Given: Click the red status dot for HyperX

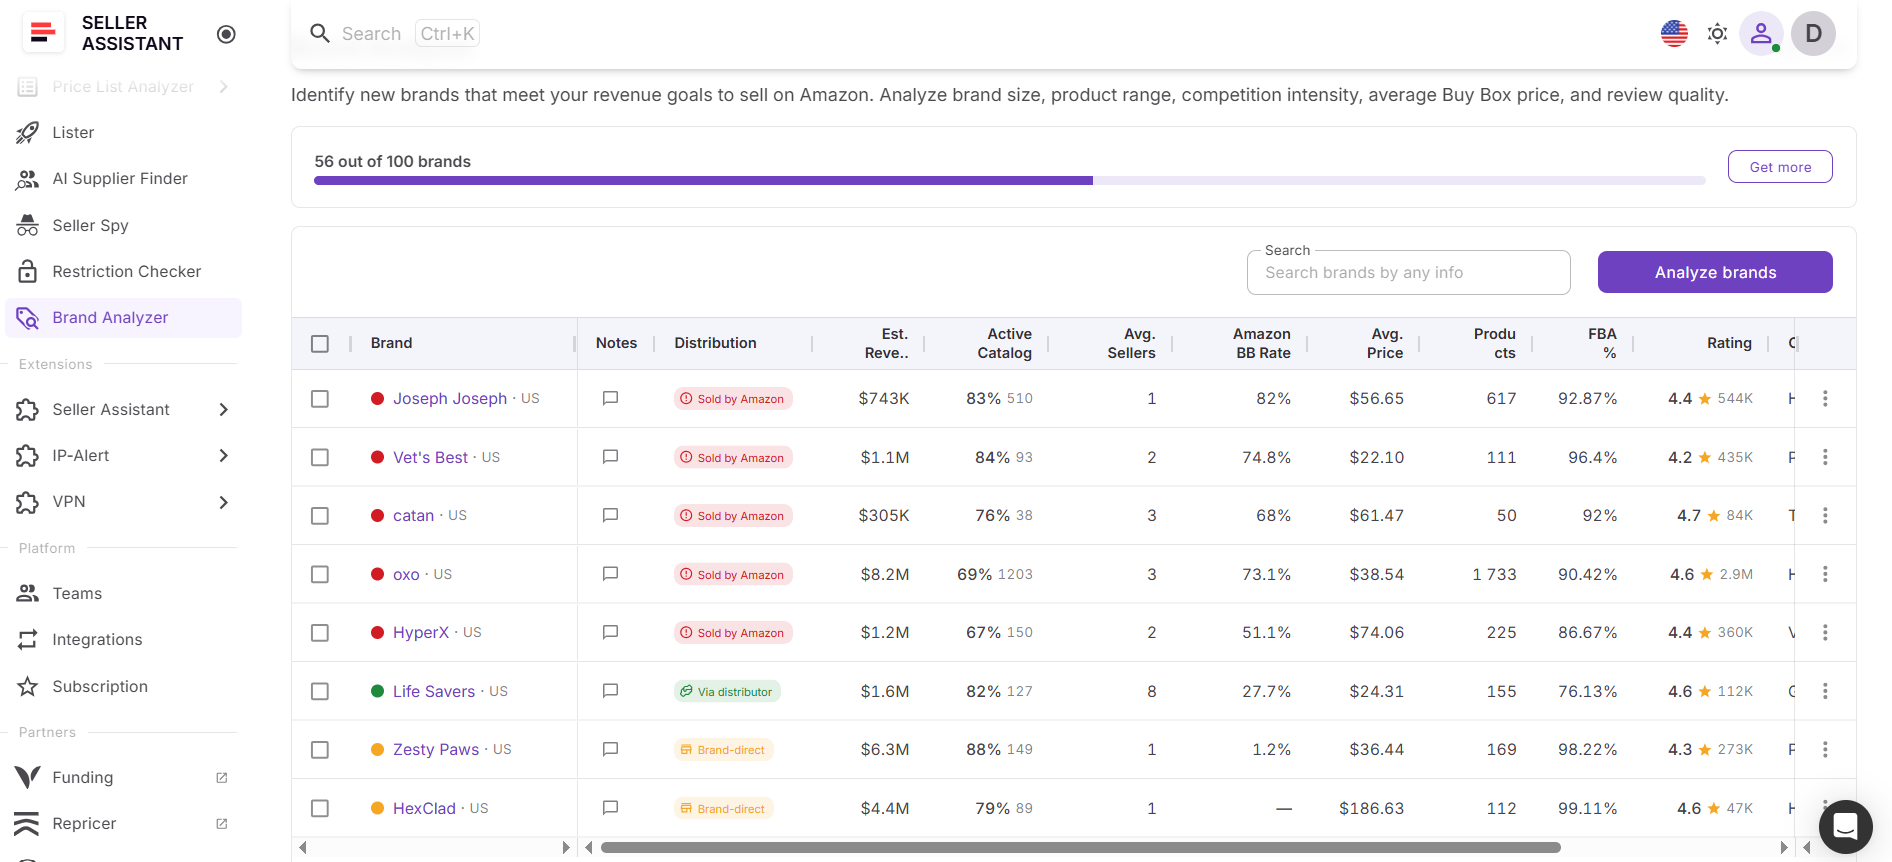Looking at the screenshot, I should click(x=378, y=632).
